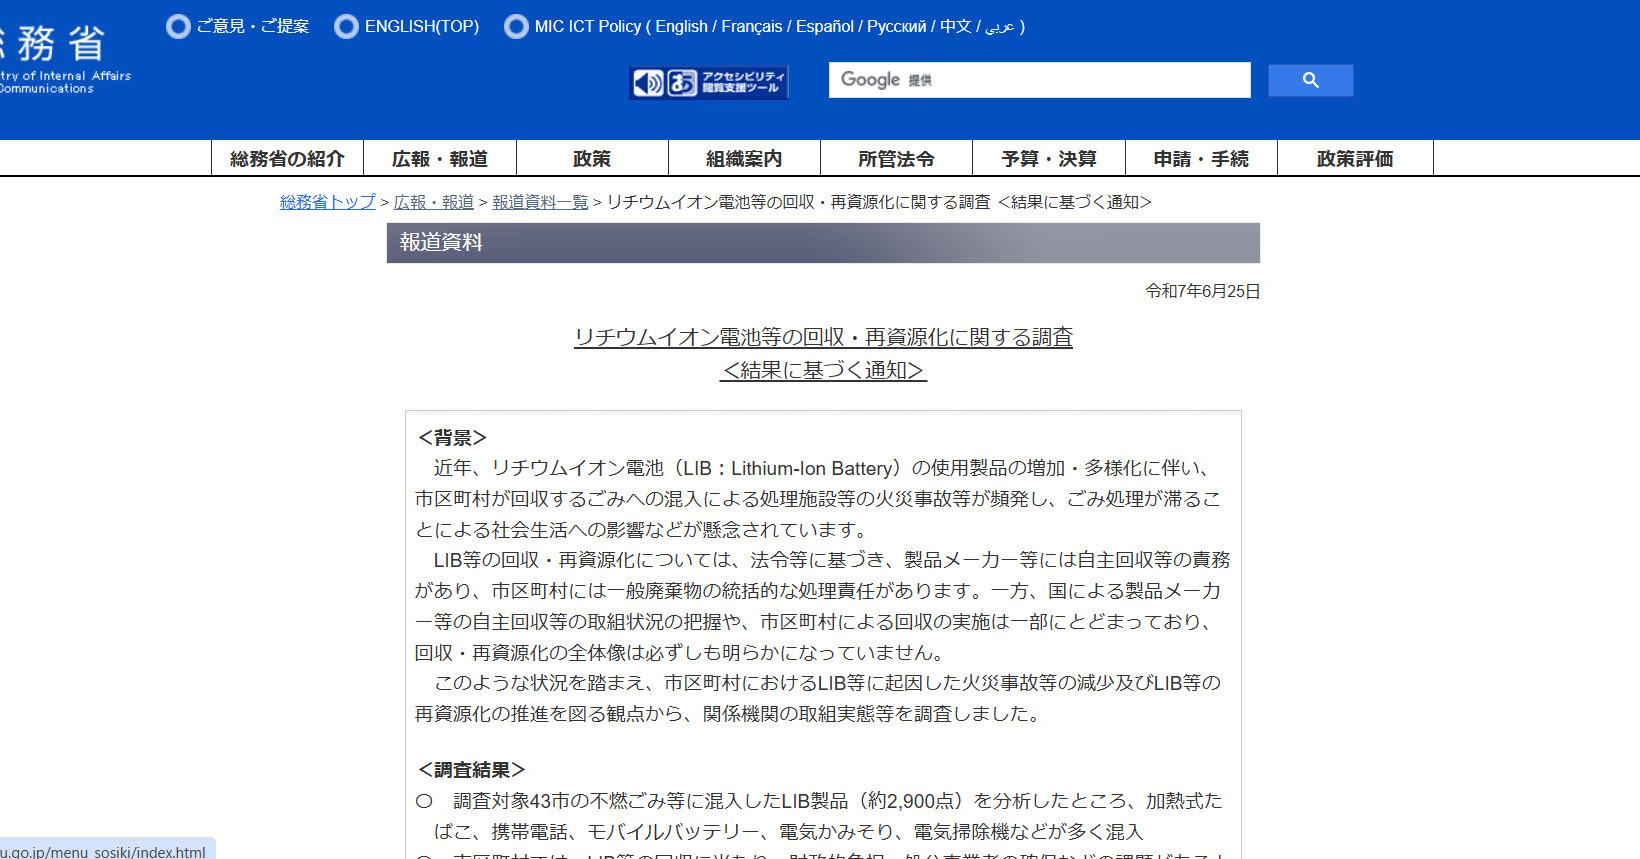Open the accessibility reading support tool
The image size is (1640, 859).
708,82
